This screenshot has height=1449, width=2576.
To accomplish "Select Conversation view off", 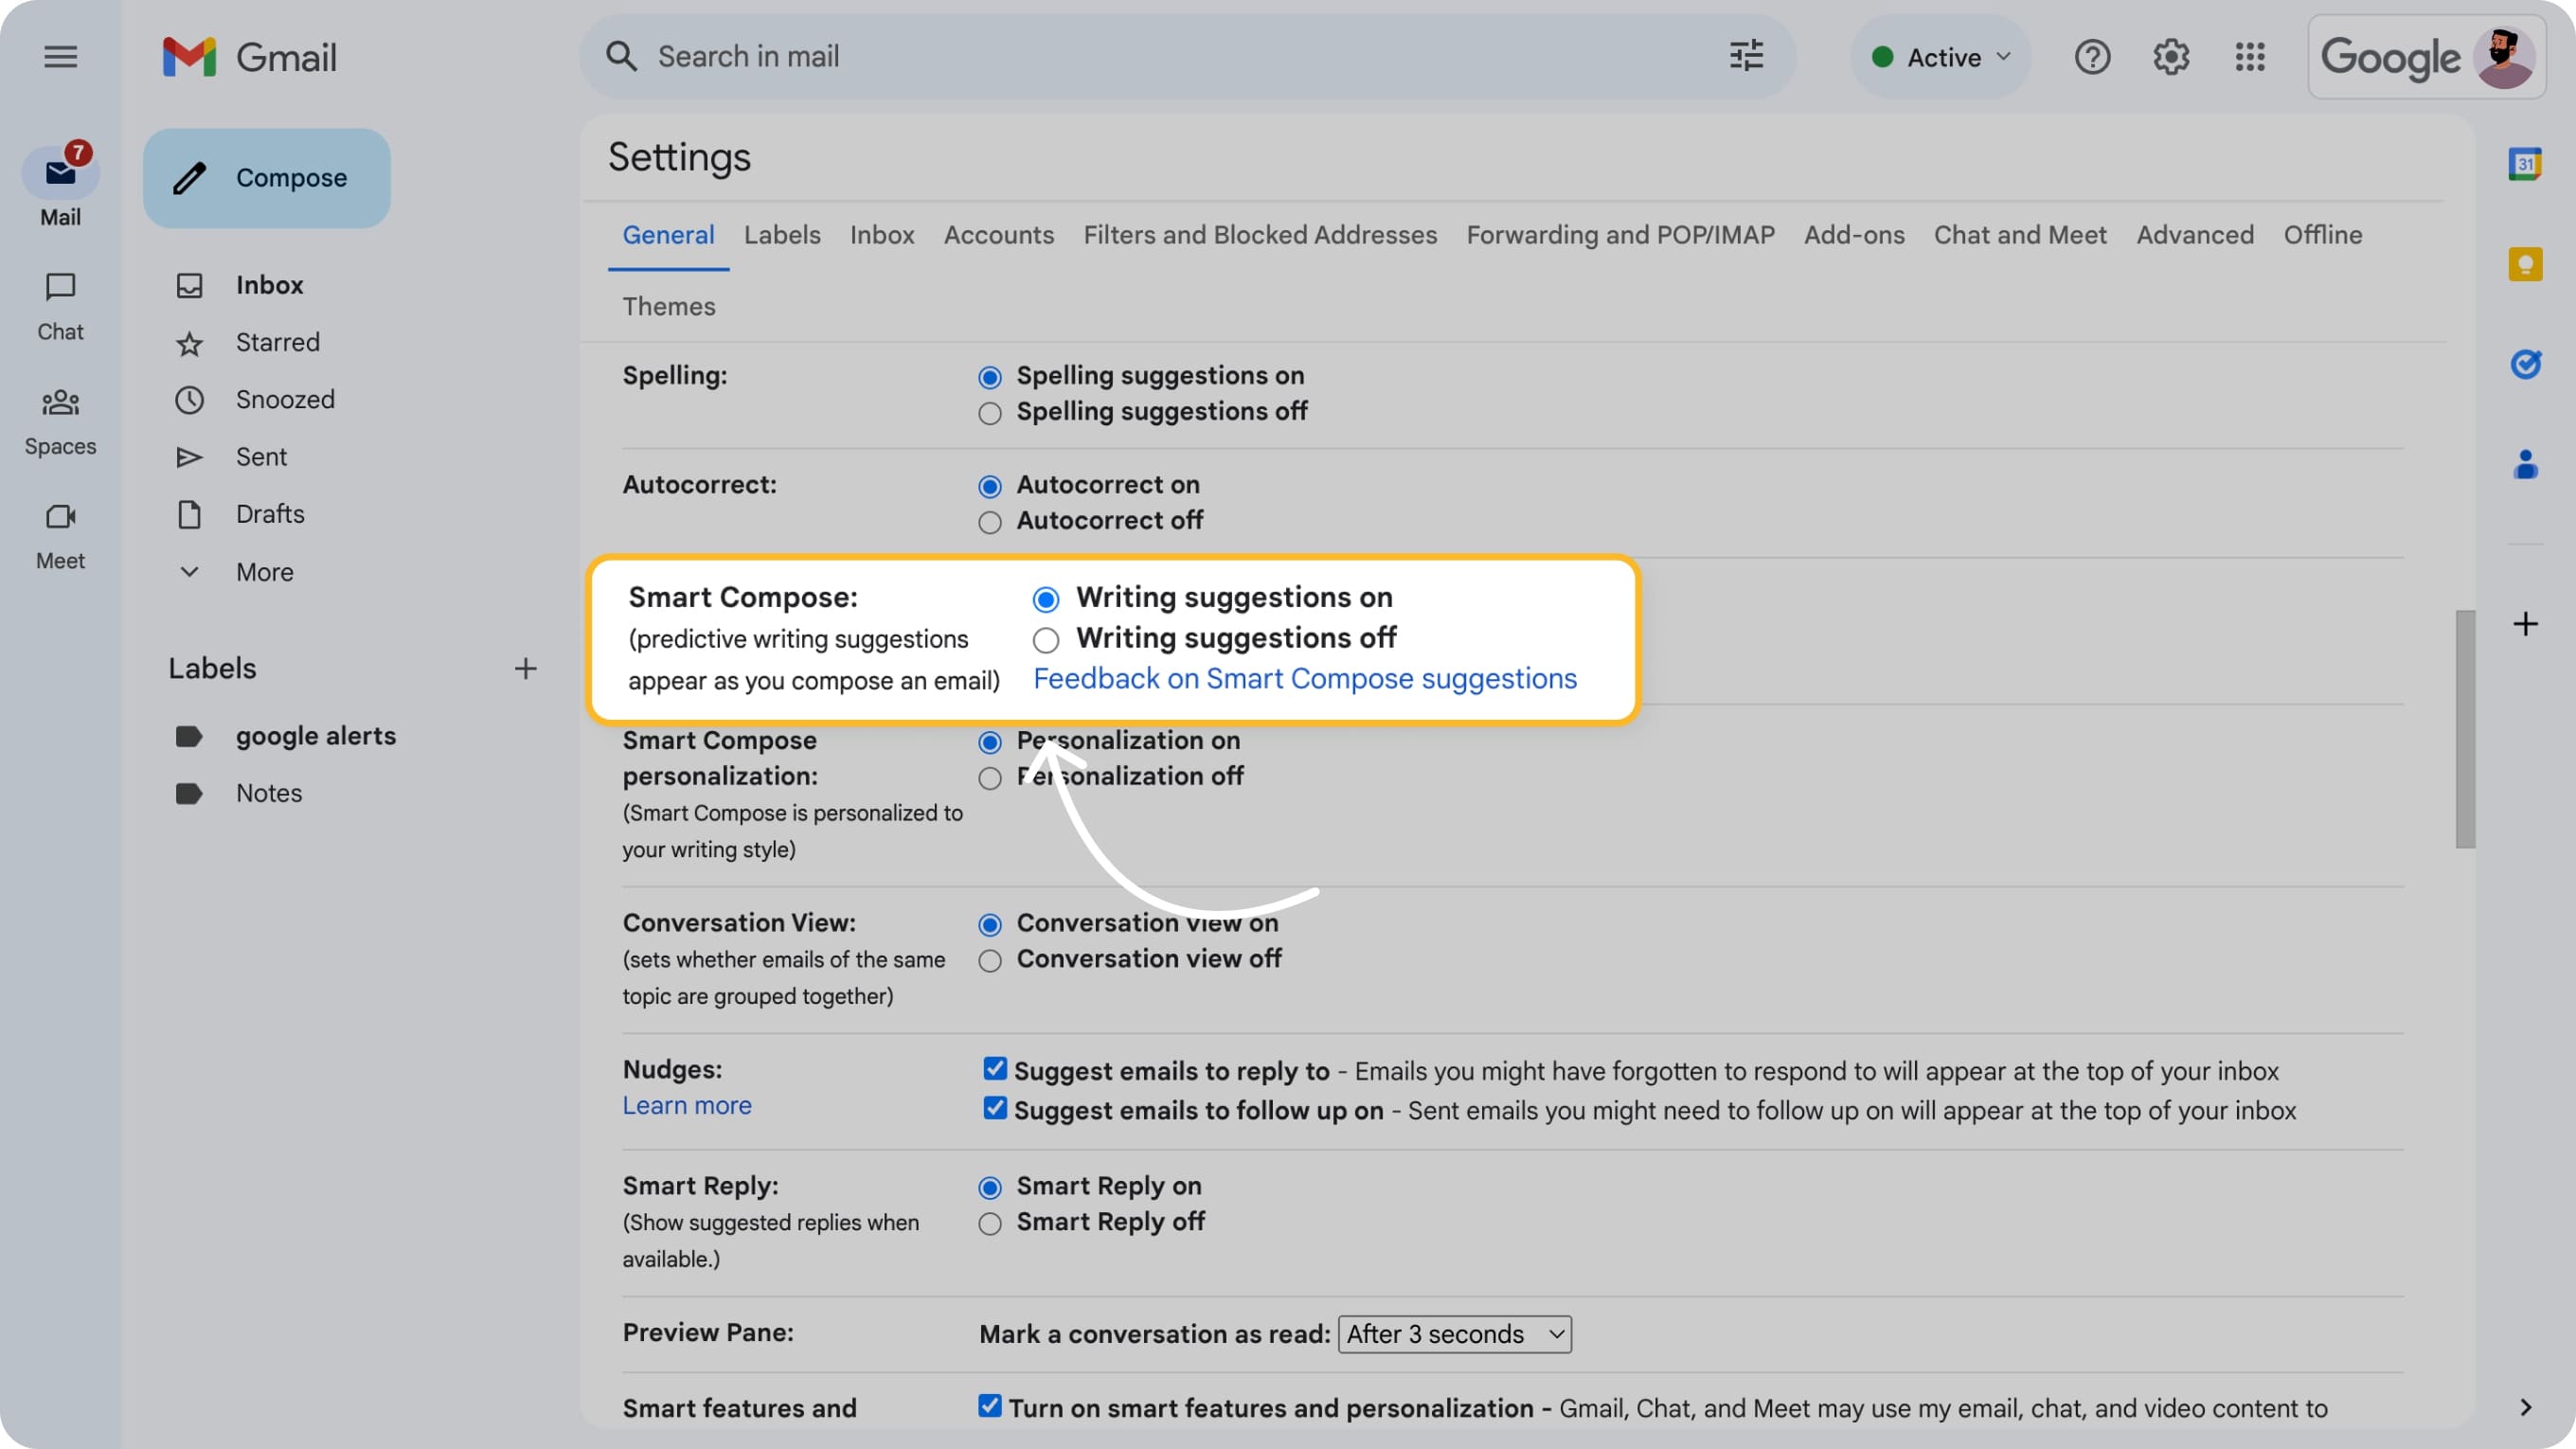I will click(990, 960).
